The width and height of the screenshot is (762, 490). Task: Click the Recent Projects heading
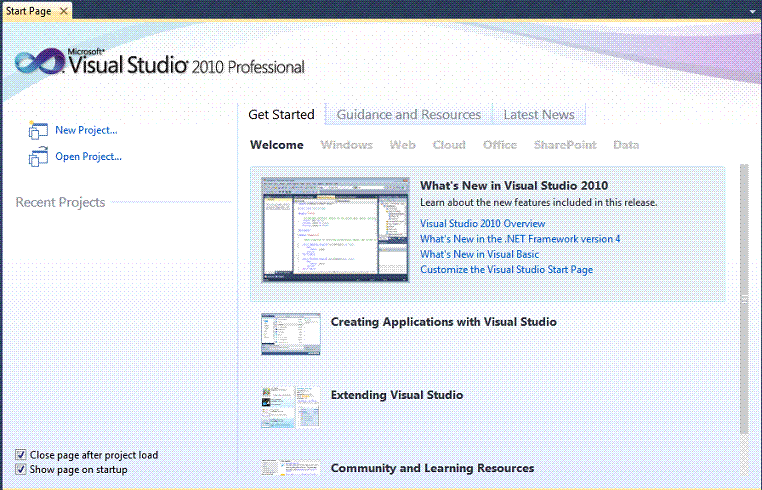(60, 202)
